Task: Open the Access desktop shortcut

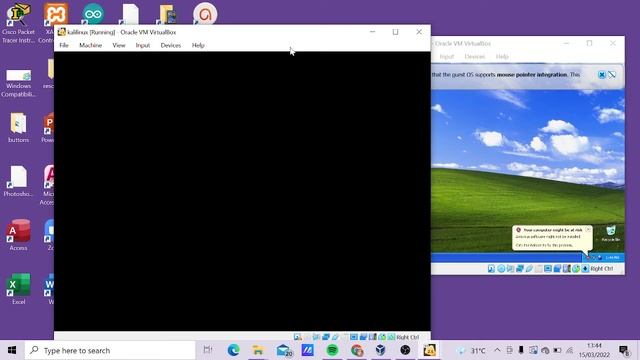Action: coord(18,235)
